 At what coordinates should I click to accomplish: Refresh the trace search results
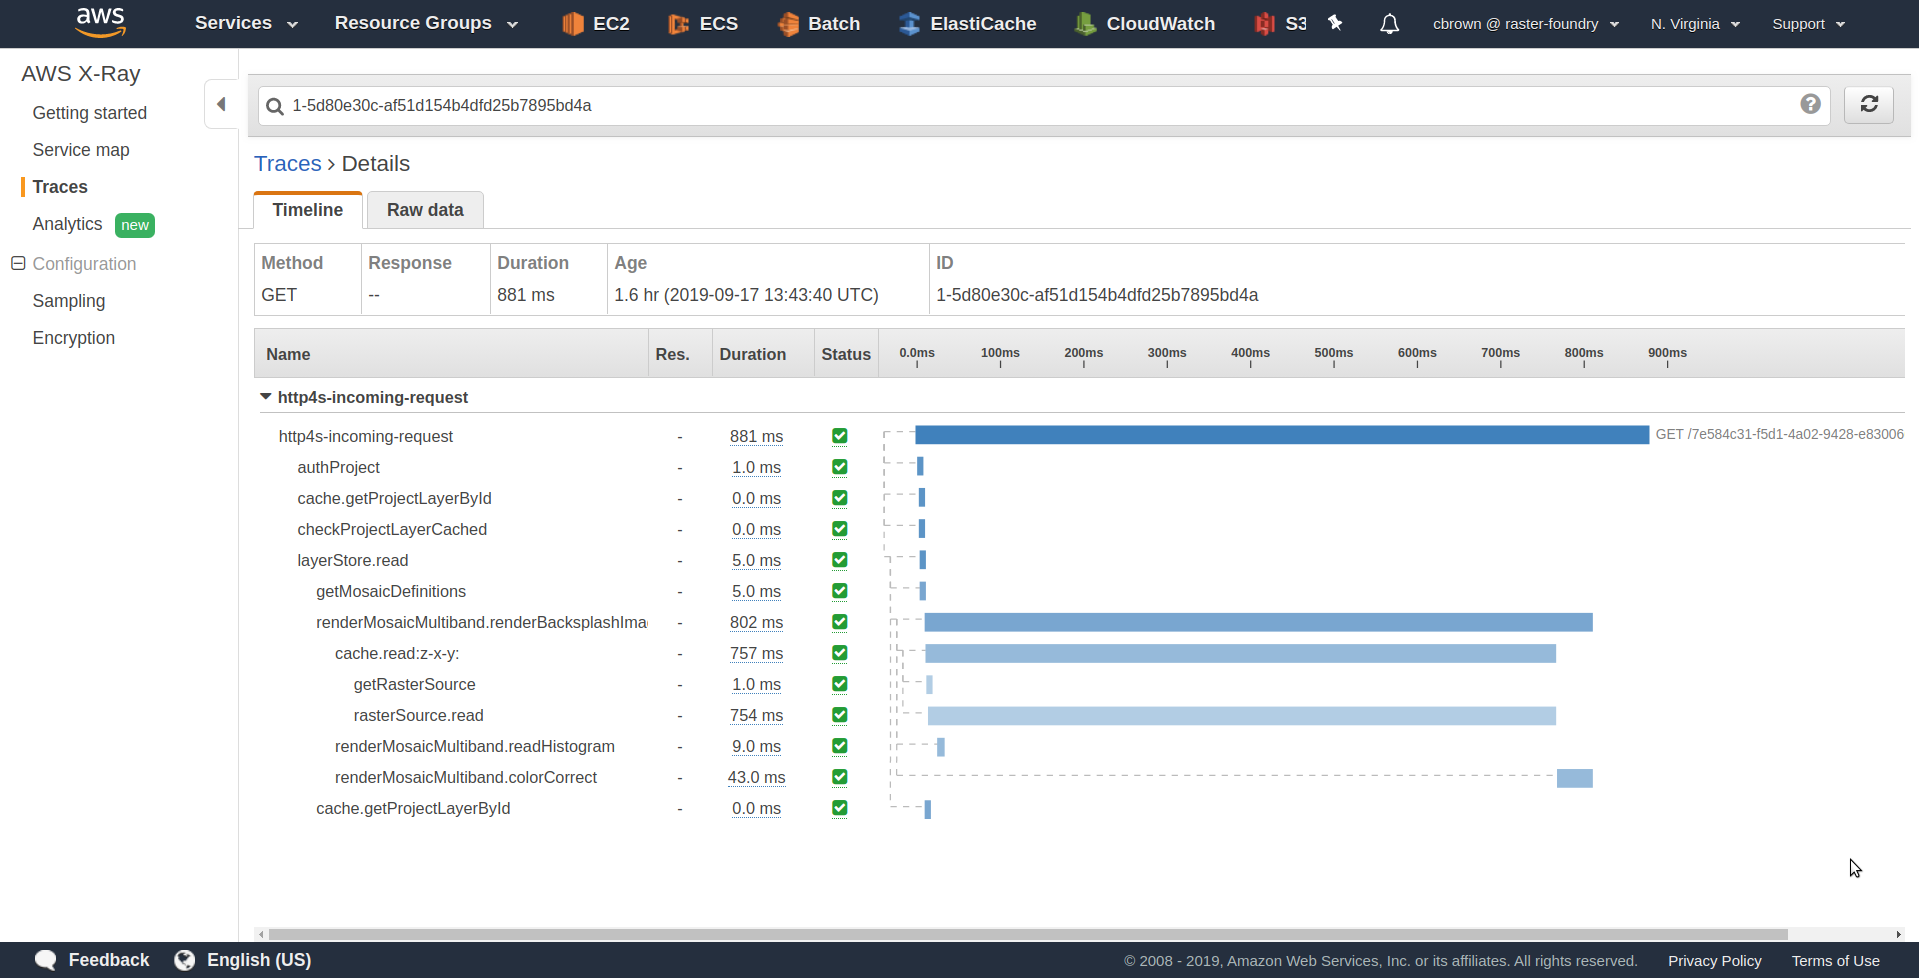[x=1868, y=104]
